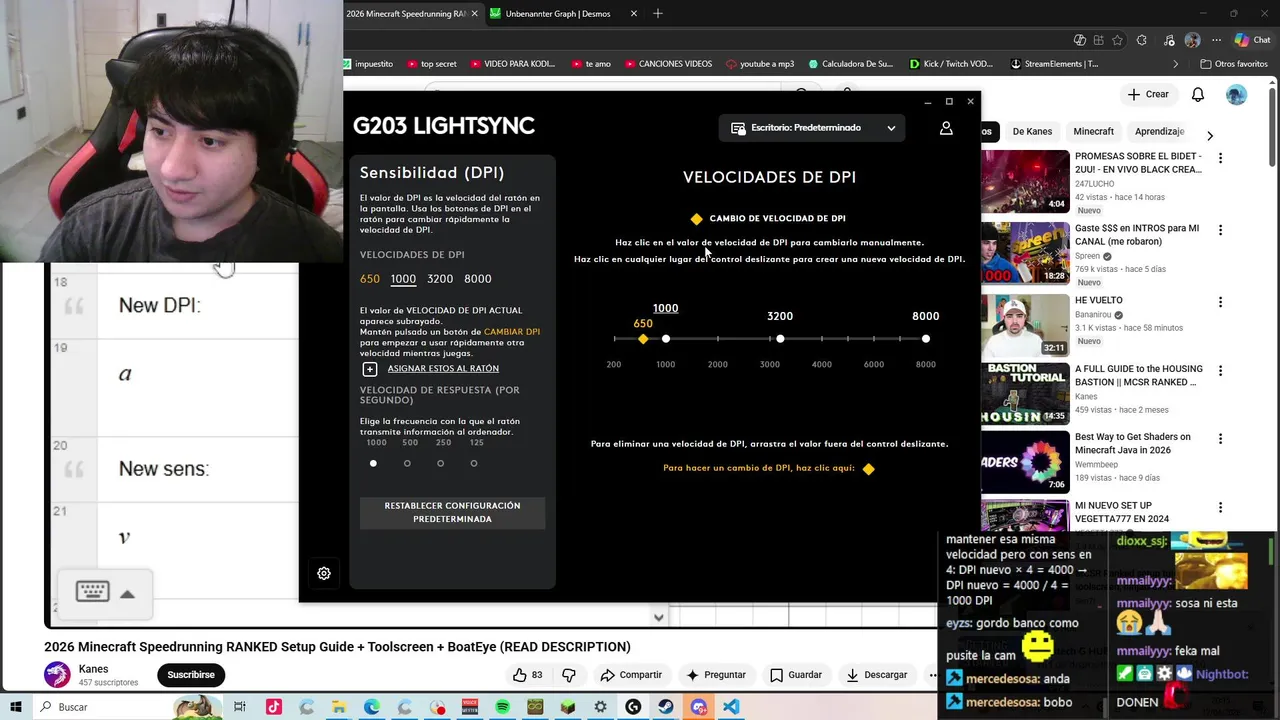Switch to the Minecraft Speedrunning tab
Screen dimensions: 1280x720
click(406, 14)
